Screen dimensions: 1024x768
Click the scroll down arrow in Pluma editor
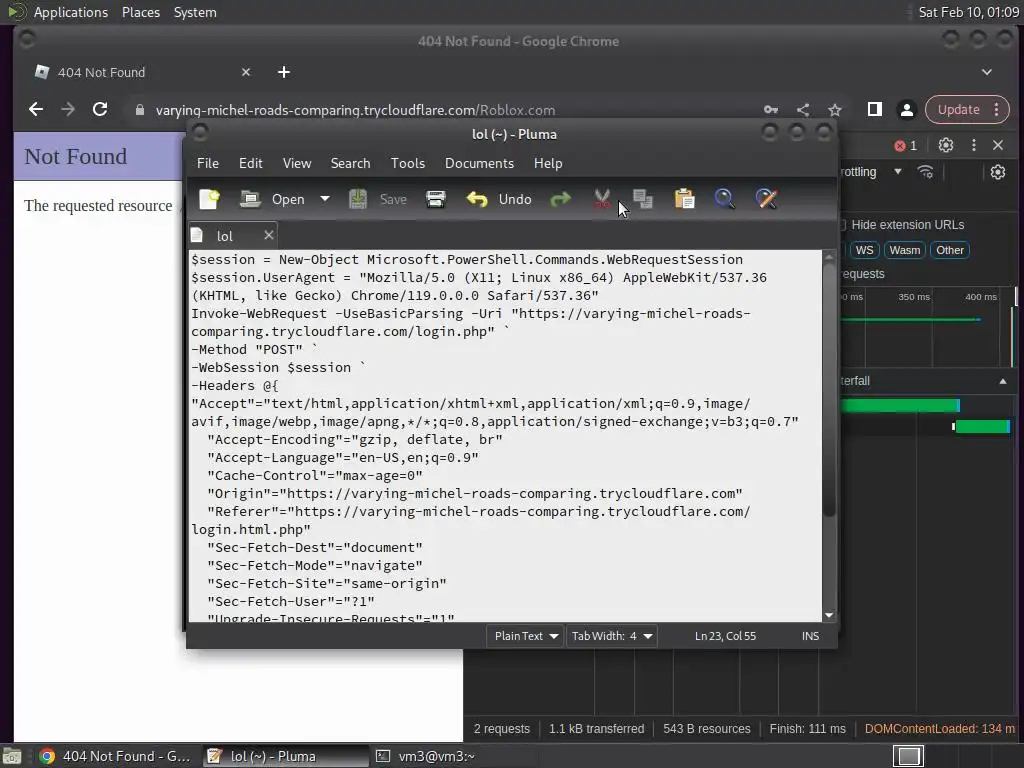[x=829, y=615]
